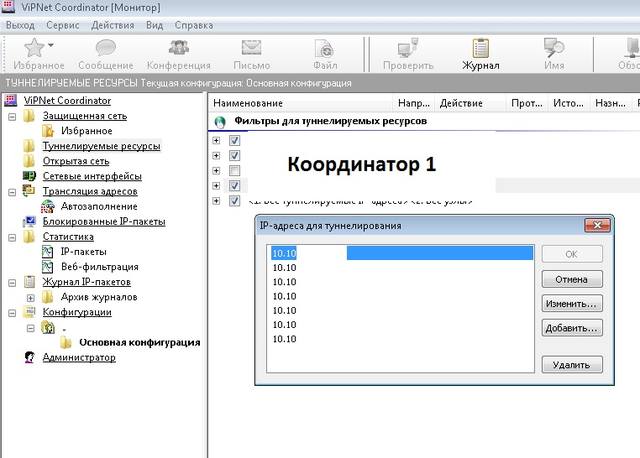Collapse the Трансляция адресов tree node
Viewport: 640px width, 458px height.
(12, 192)
